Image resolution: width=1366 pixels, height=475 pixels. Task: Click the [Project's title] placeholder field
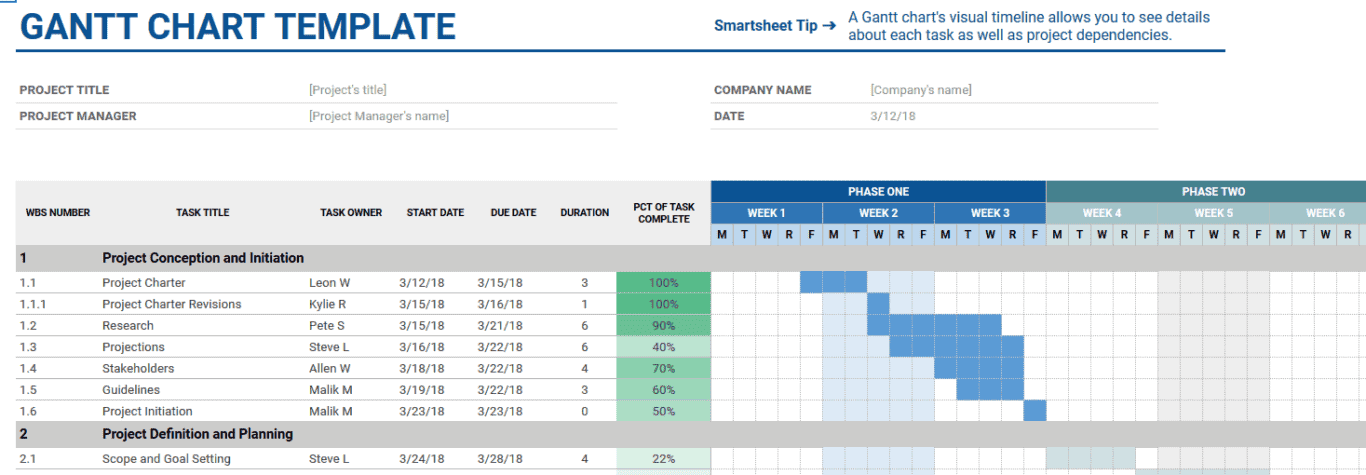(348, 90)
